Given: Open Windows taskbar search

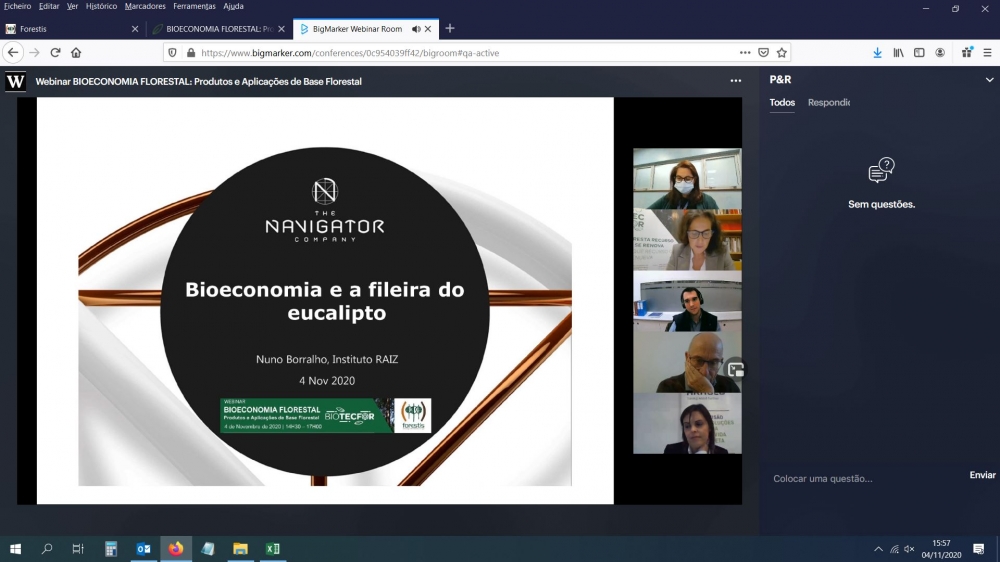Looking at the screenshot, I should pyautogui.click(x=47, y=549).
